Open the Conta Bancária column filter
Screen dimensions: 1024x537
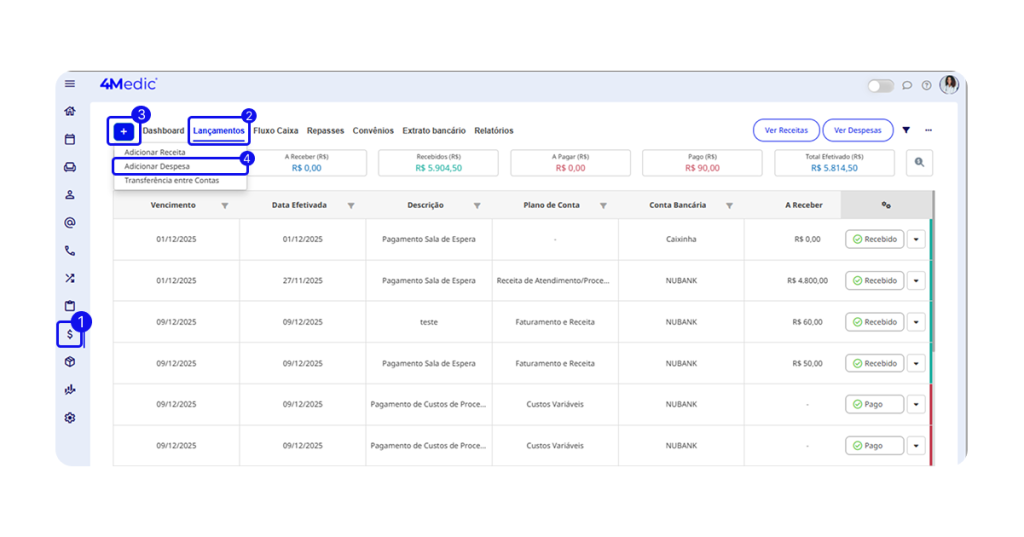[x=729, y=205]
